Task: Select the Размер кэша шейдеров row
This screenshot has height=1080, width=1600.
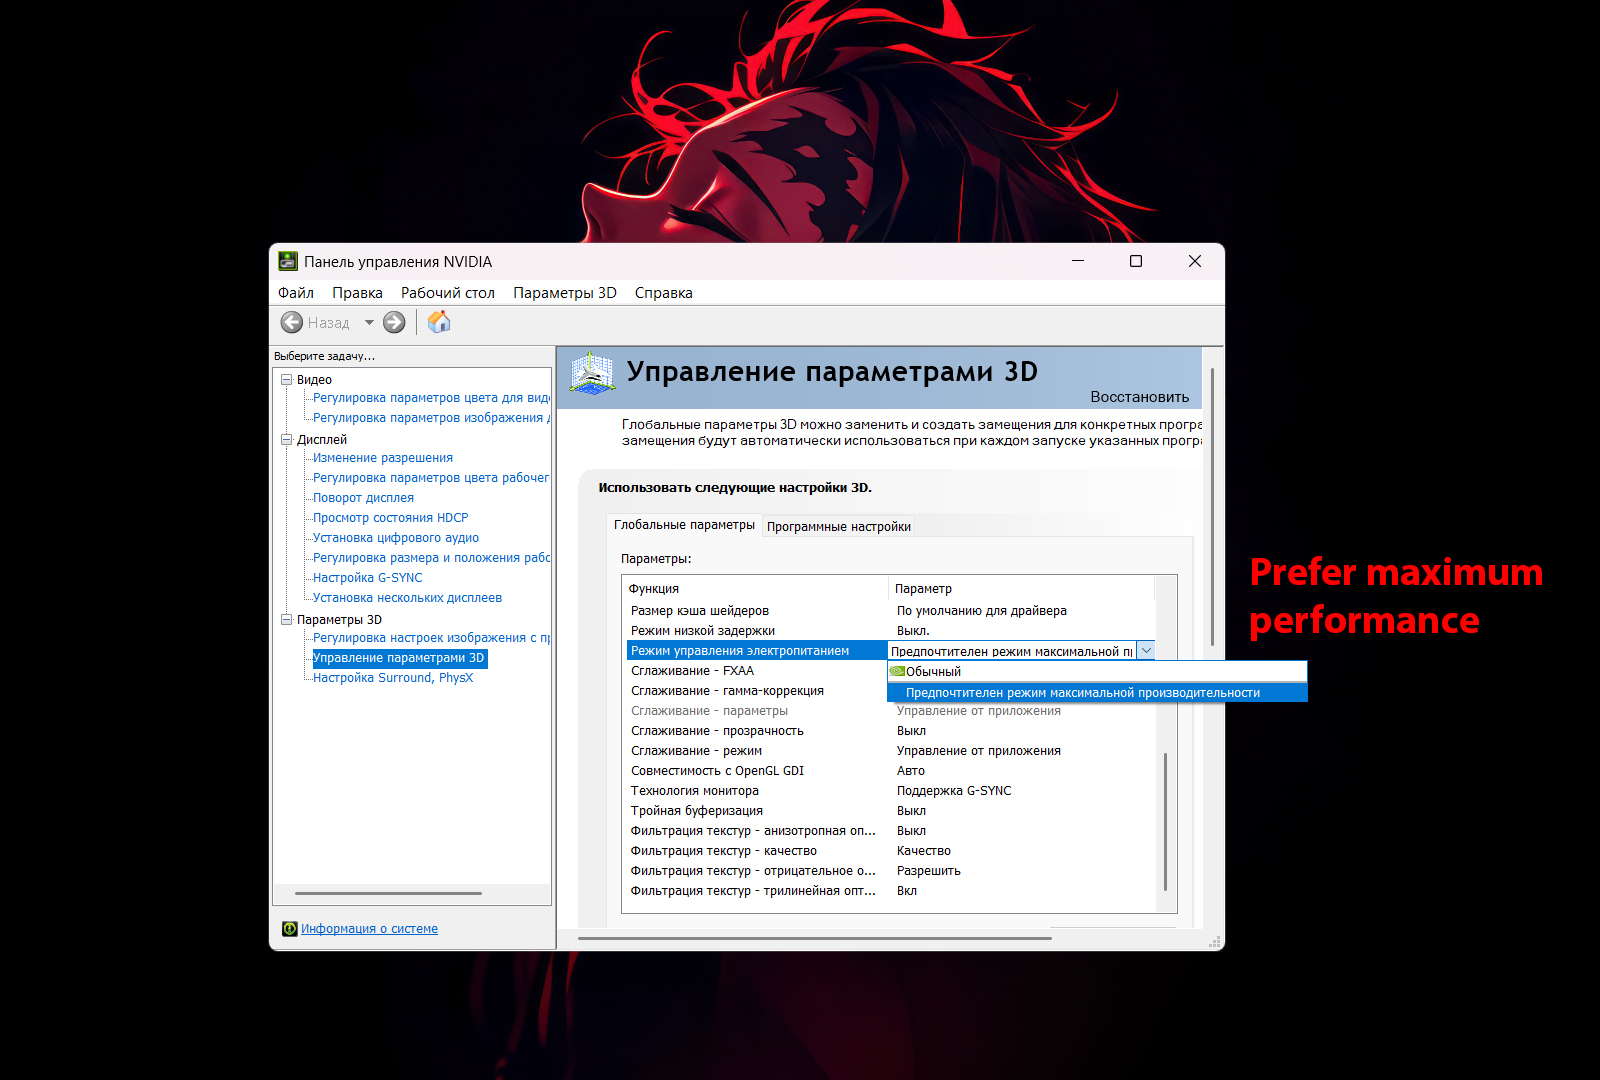Action: pos(891,611)
